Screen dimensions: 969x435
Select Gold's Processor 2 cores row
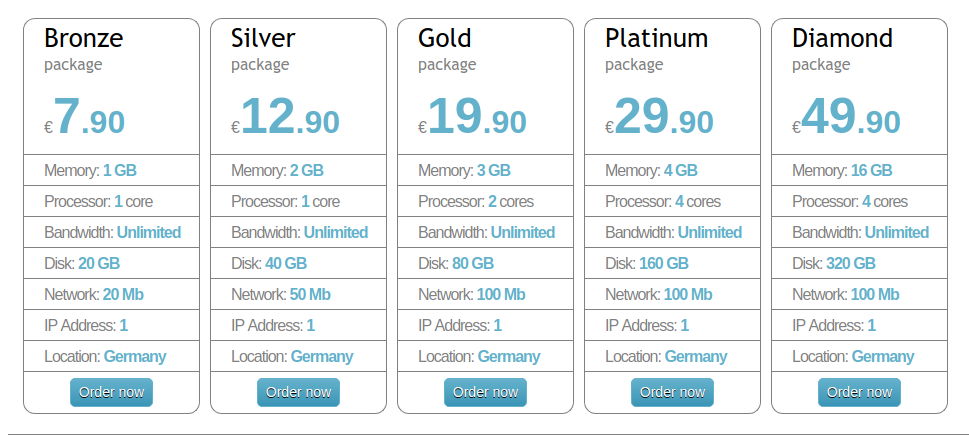point(485,201)
